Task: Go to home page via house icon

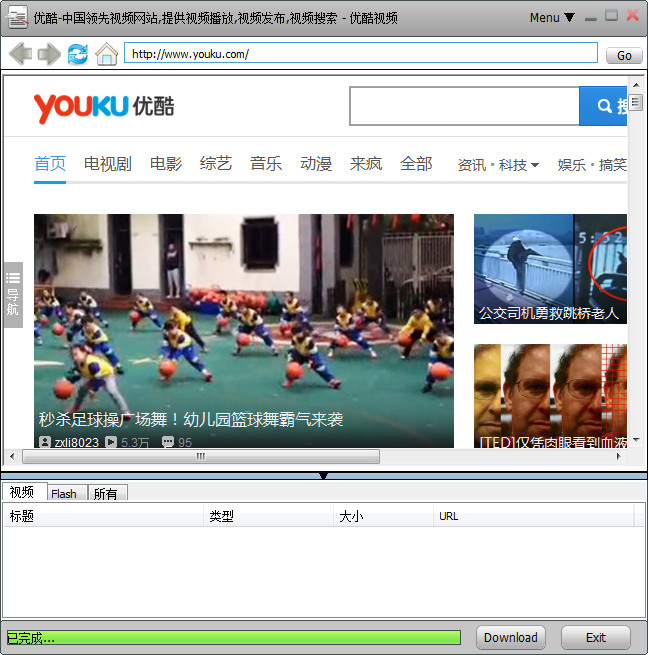Action: click(106, 54)
